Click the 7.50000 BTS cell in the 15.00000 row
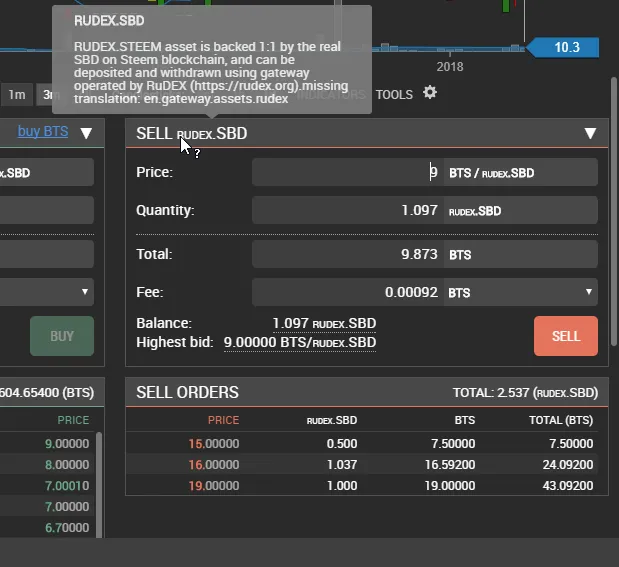 453,443
